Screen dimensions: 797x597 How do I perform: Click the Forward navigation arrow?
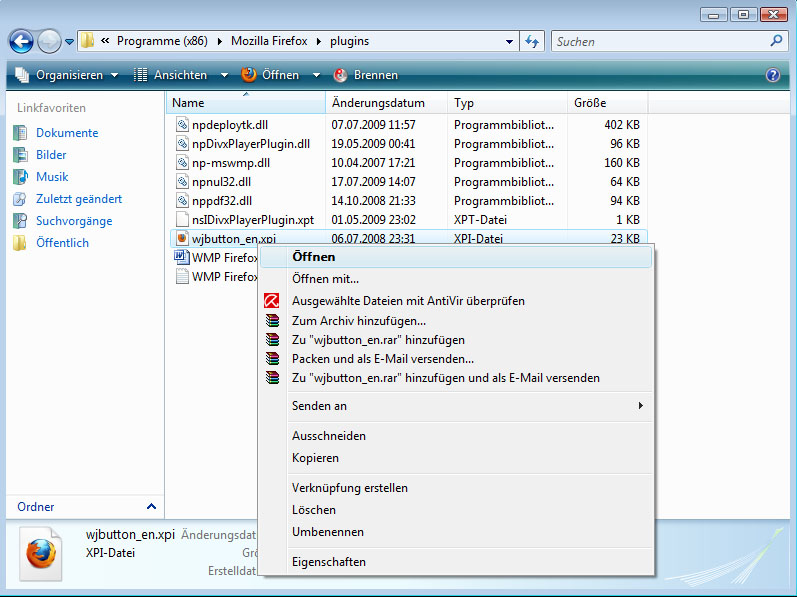tap(49, 42)
